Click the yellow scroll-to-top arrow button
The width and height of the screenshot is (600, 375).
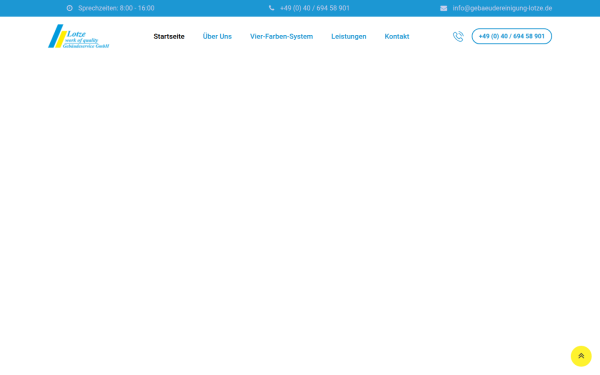coord(581,356)
